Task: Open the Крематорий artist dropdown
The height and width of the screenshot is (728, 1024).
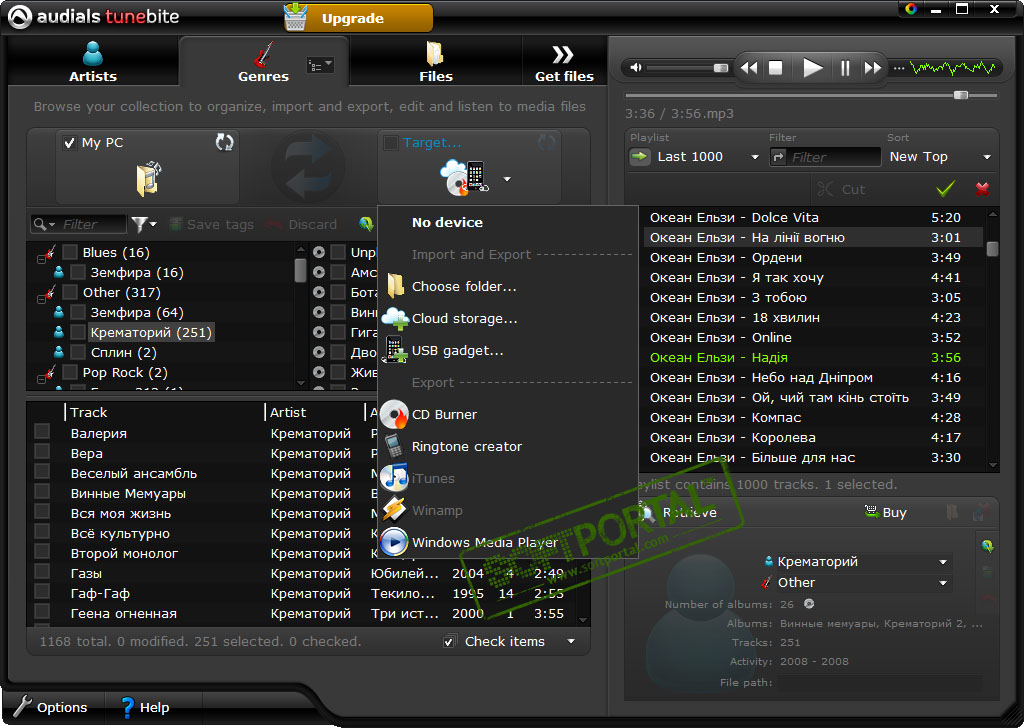Action: point(942,562)
